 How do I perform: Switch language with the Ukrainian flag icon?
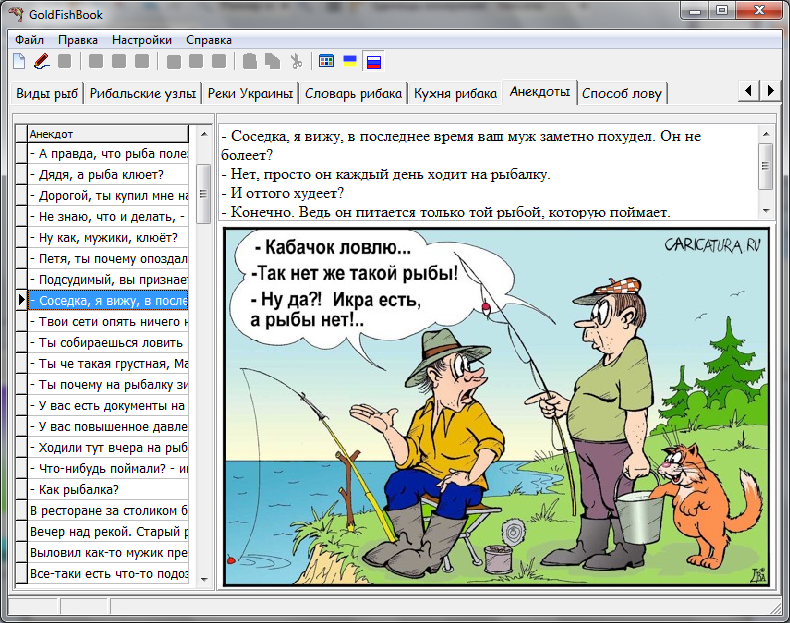(x=350, y=61)
